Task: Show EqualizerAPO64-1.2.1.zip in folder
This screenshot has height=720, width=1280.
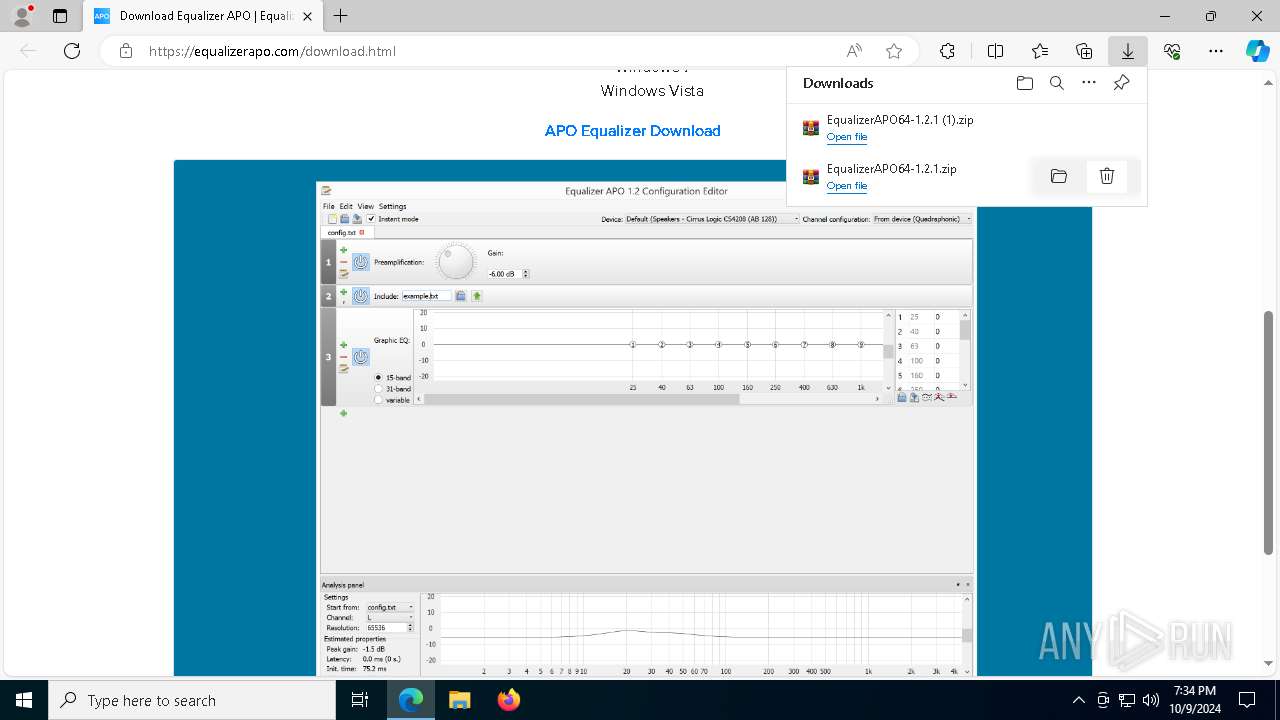Action: 1059,176
